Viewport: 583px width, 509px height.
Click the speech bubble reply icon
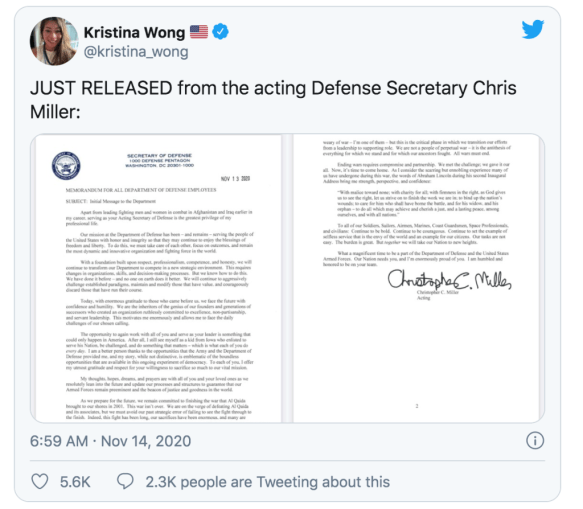(125, 481)
